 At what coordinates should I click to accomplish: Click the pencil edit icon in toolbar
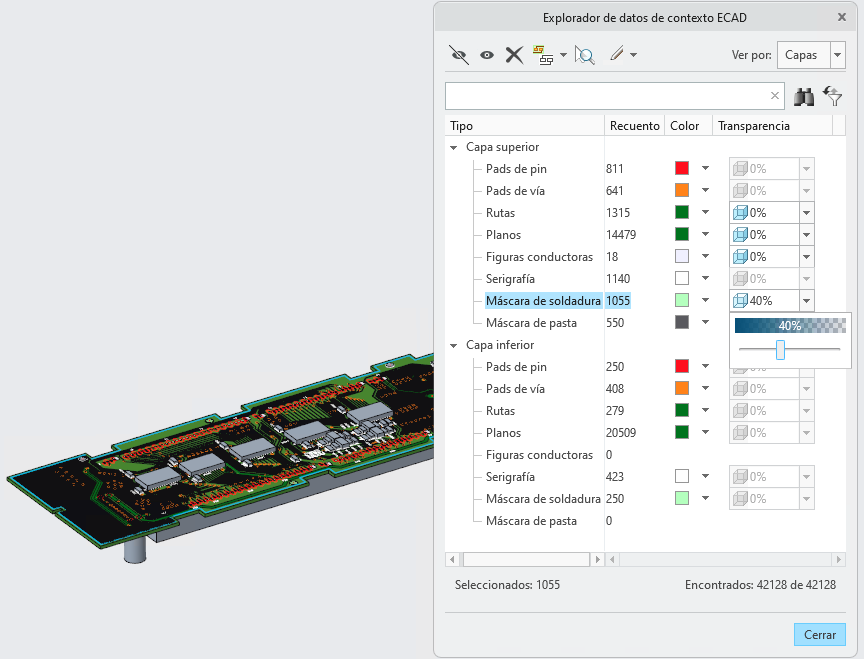(x=617, y=54)
